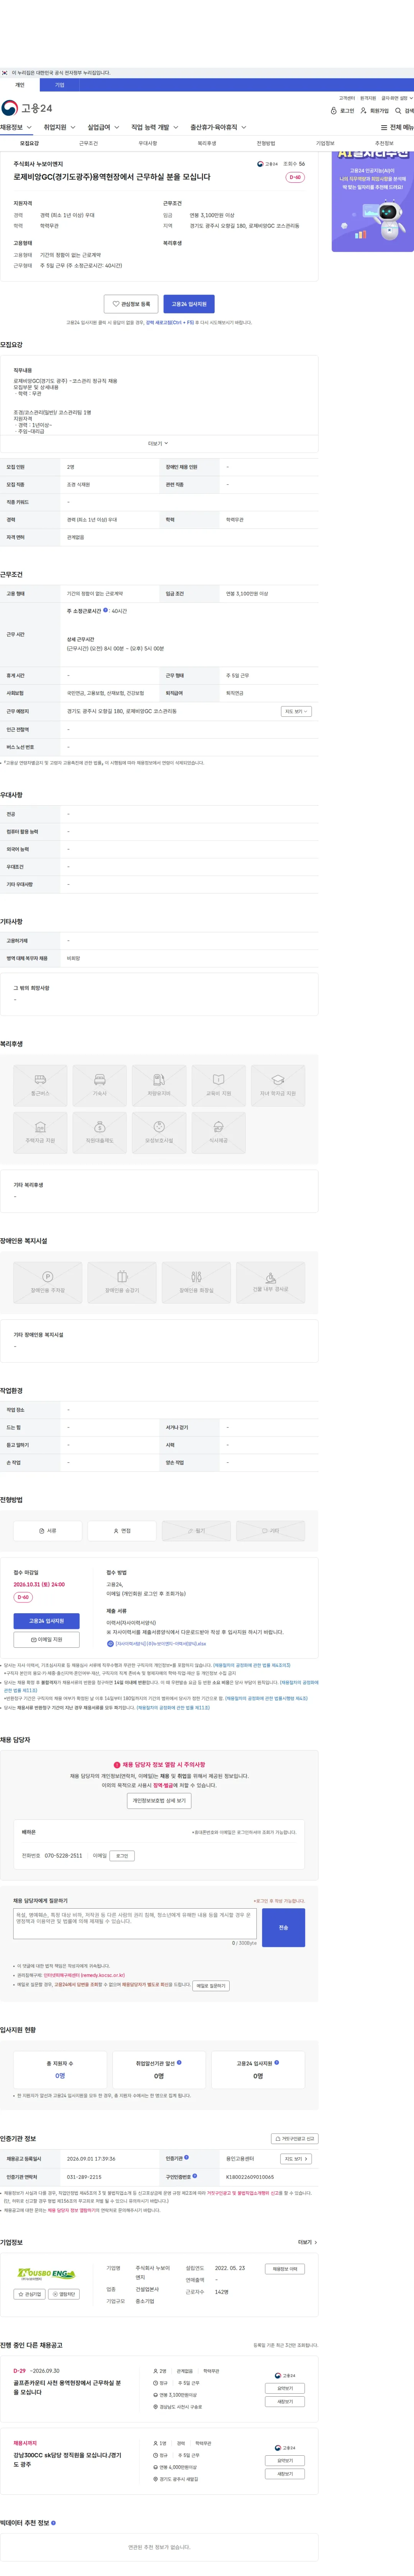Expand the 직업 능력 개발 menu
The image size is (414, 2576).
pos(155,128)
